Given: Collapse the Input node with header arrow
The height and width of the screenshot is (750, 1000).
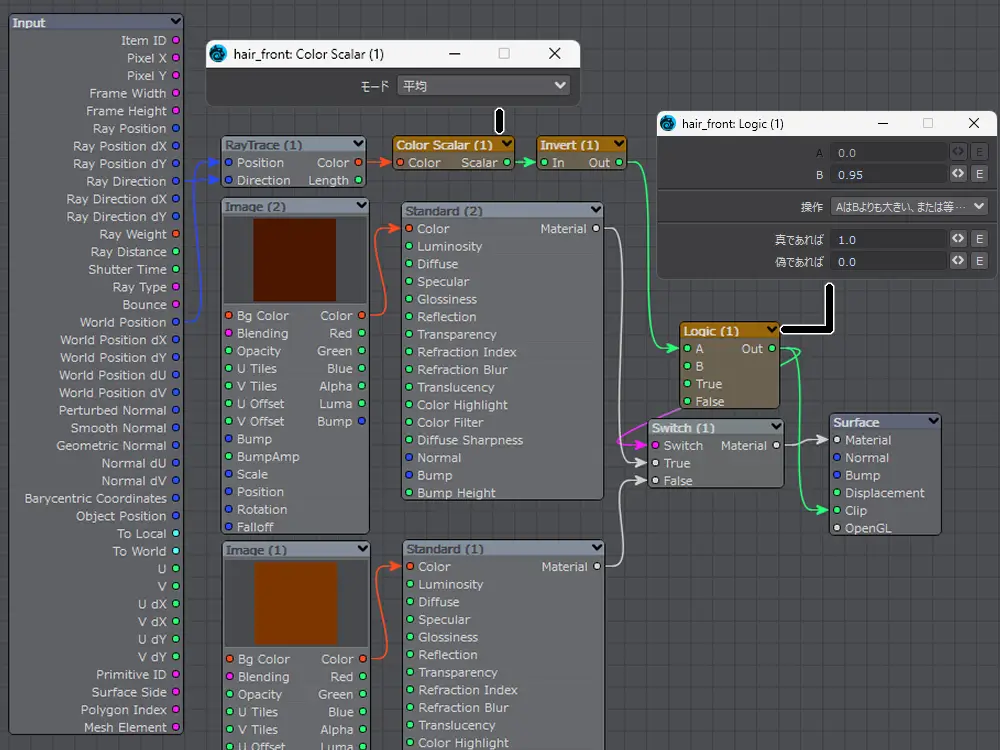Looking at the screenshot, I should tap(176, 22).
